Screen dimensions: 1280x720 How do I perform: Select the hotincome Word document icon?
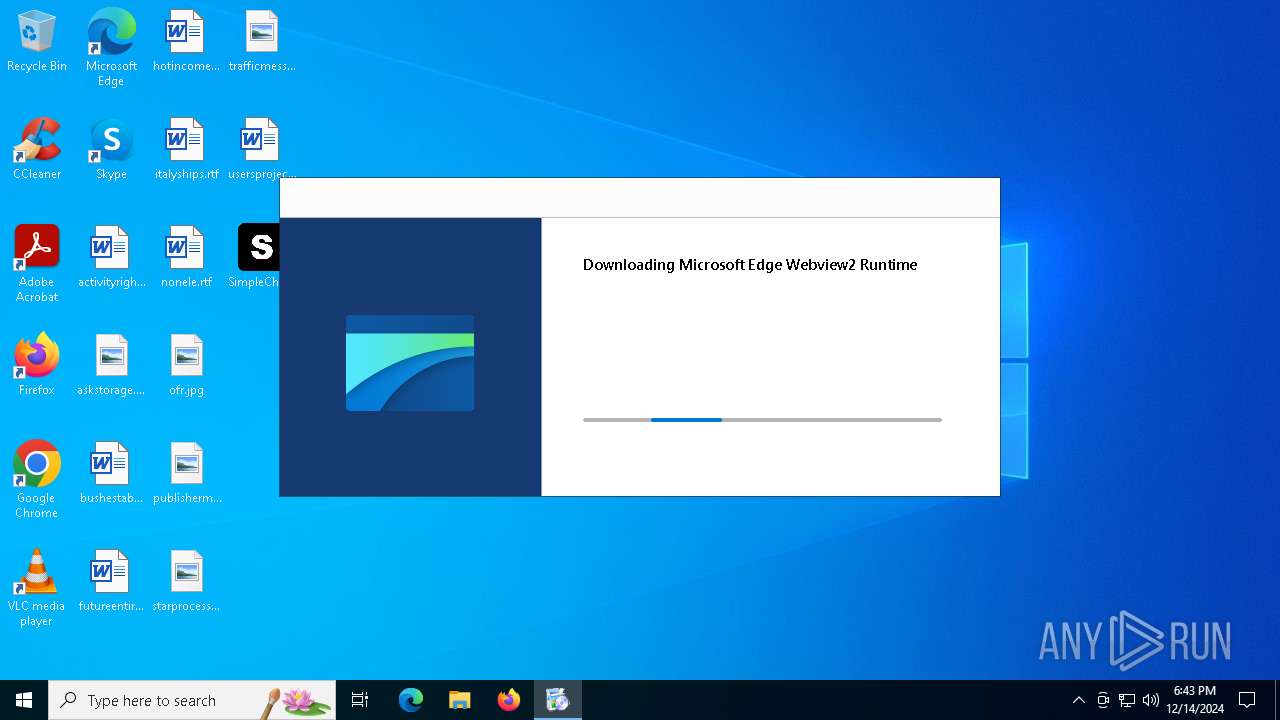[x=185, y=42]
